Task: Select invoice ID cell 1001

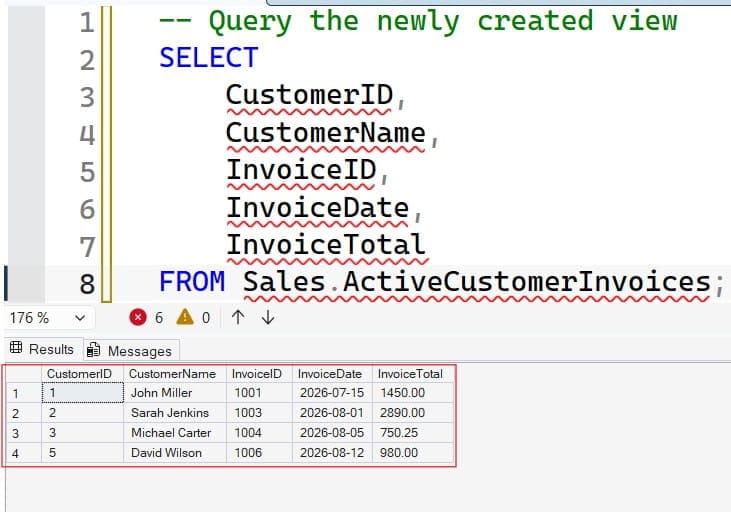Action: pyautogui.click(x=259, y=393)
